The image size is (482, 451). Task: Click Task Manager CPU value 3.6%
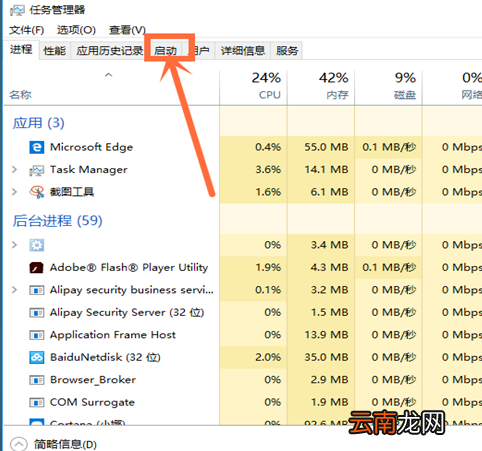(x=268, y=170)
